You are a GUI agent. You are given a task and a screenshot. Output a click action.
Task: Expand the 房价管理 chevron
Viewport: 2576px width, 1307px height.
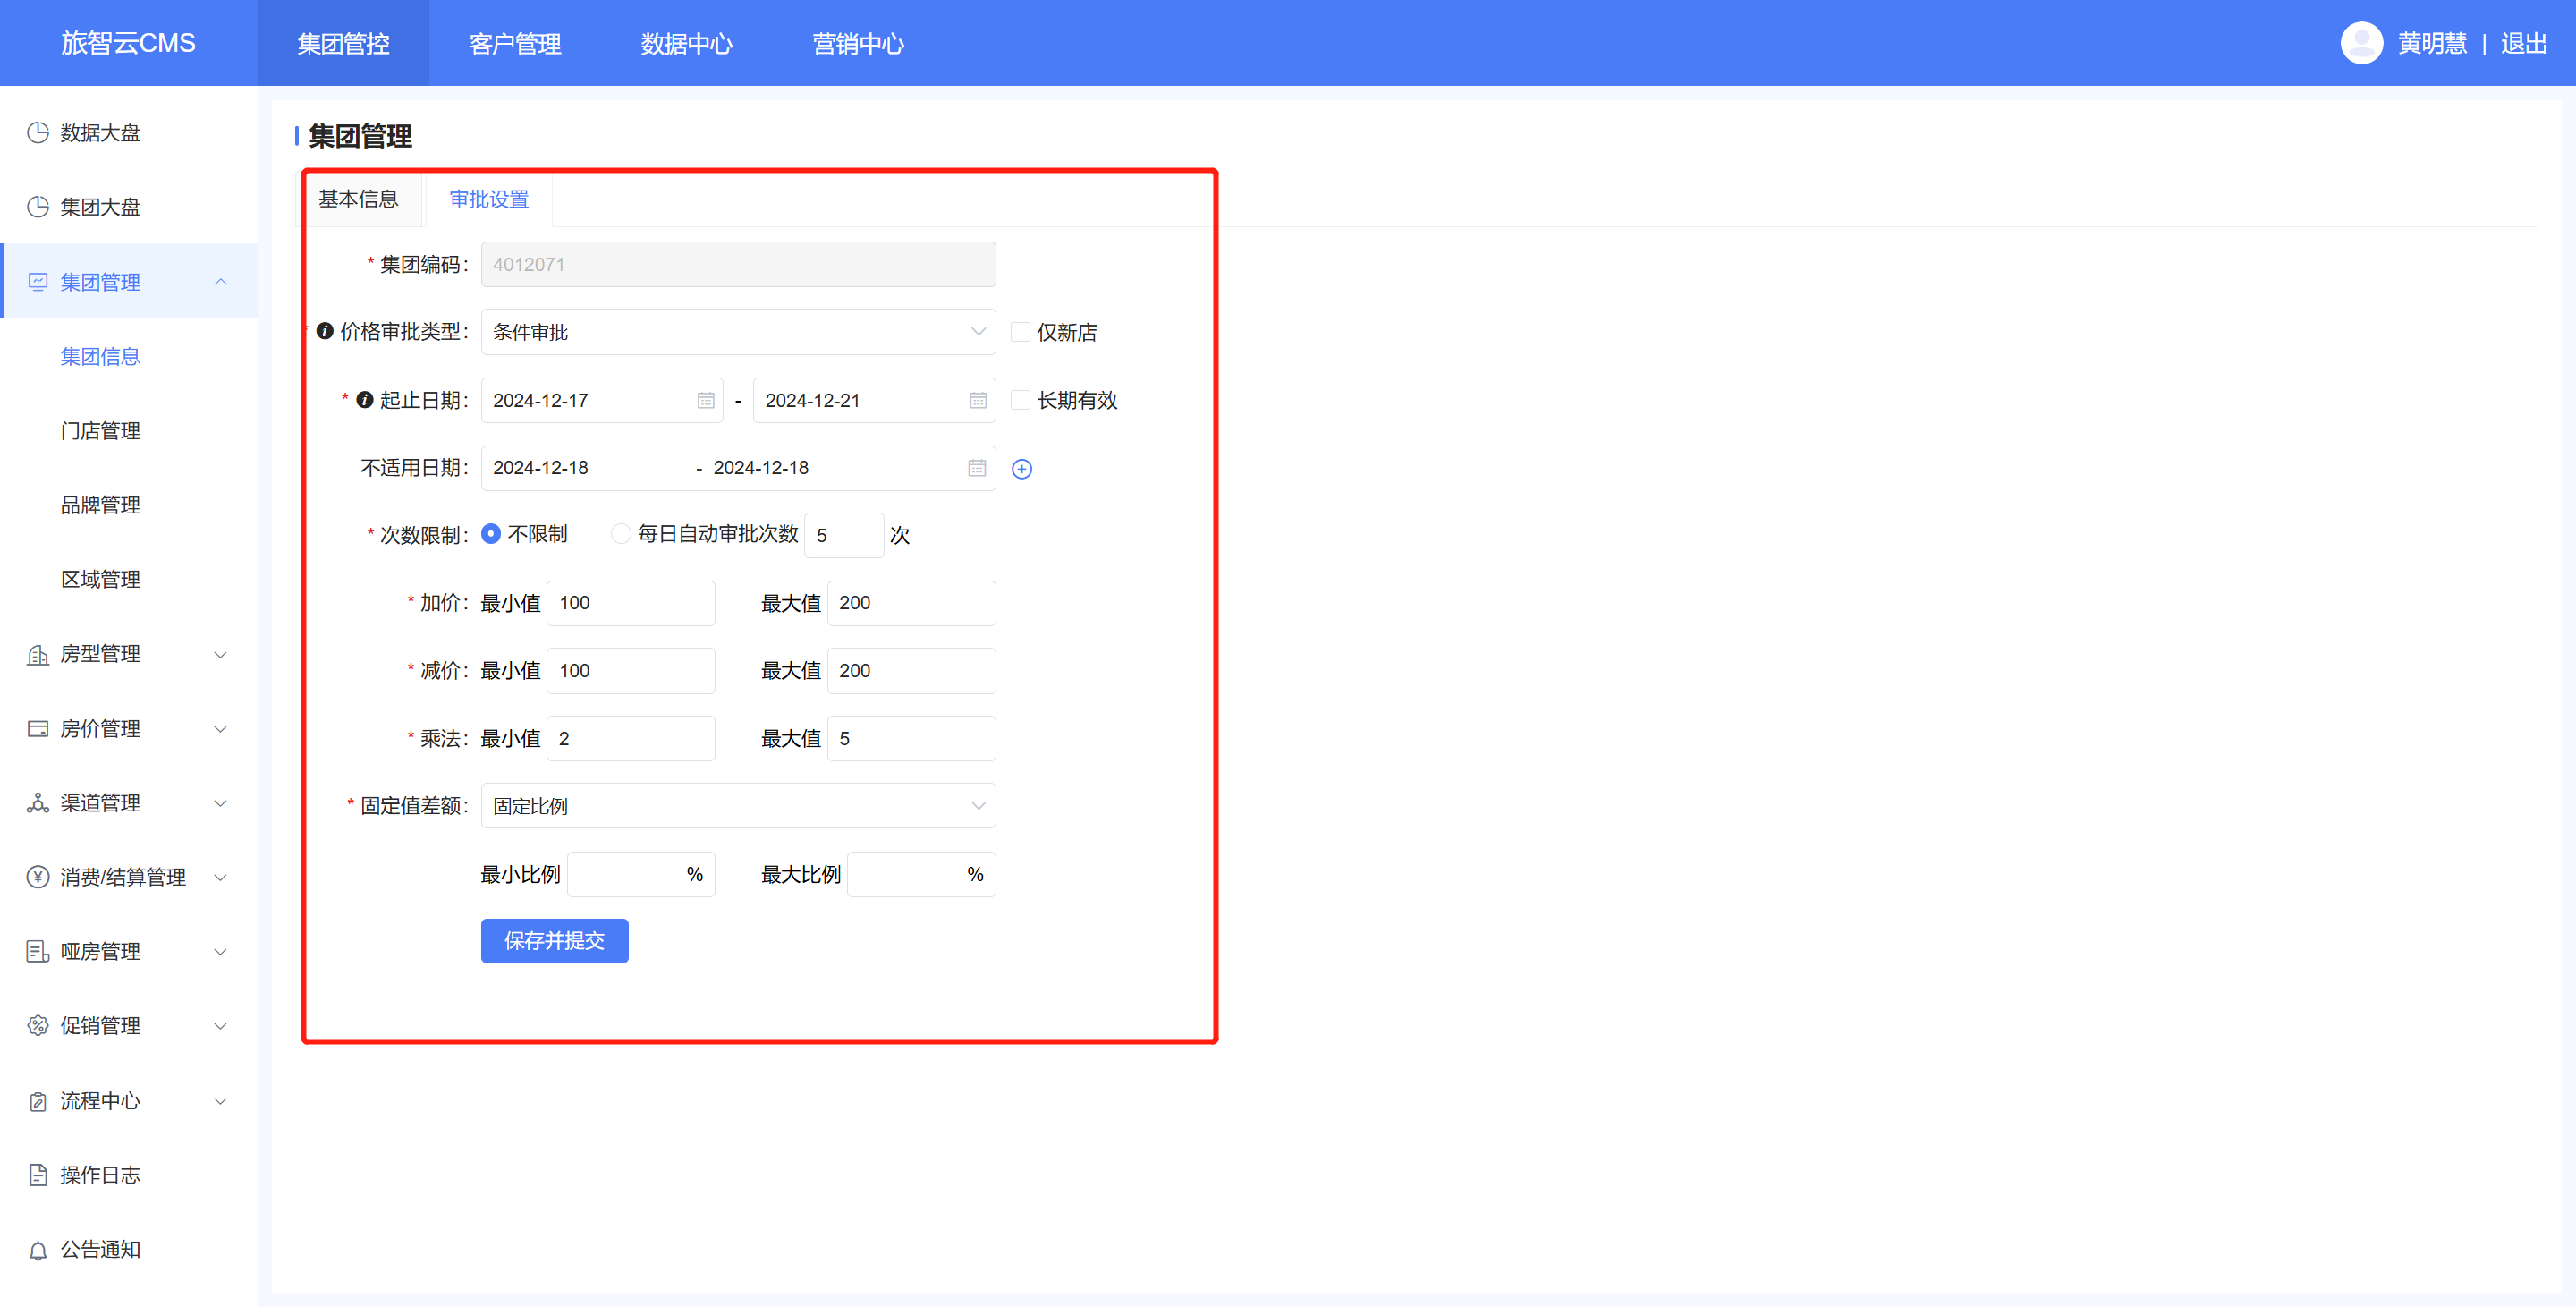click(221, 729)
